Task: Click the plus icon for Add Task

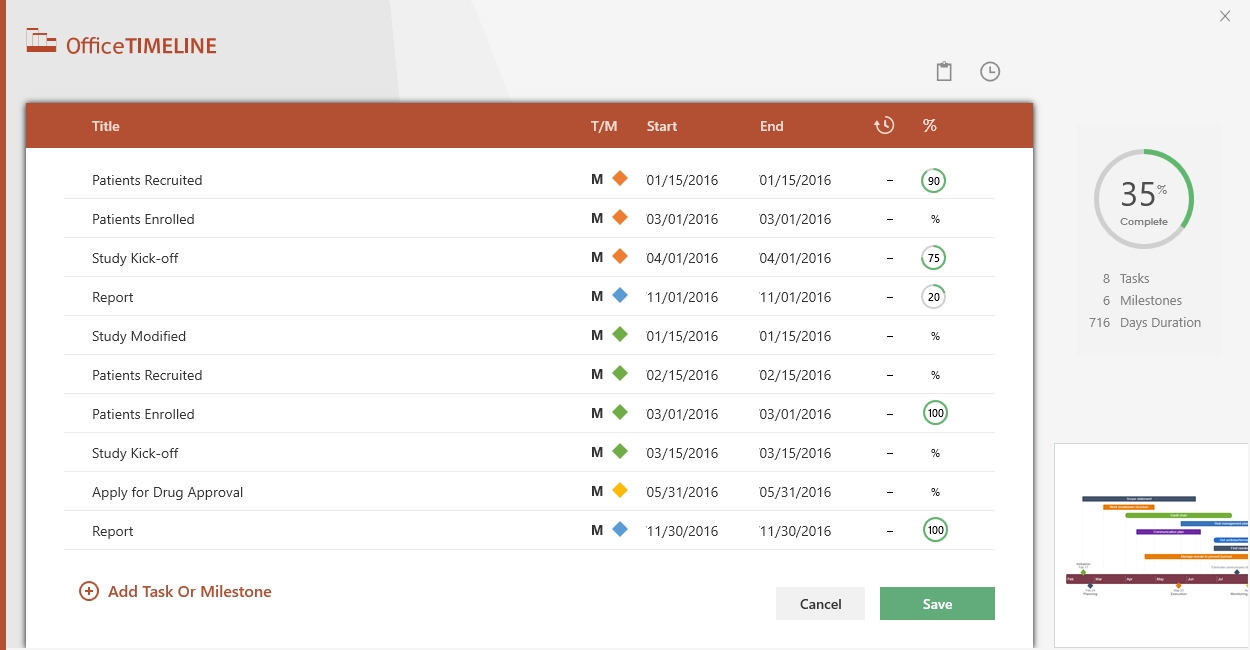Action: [89, 592]
